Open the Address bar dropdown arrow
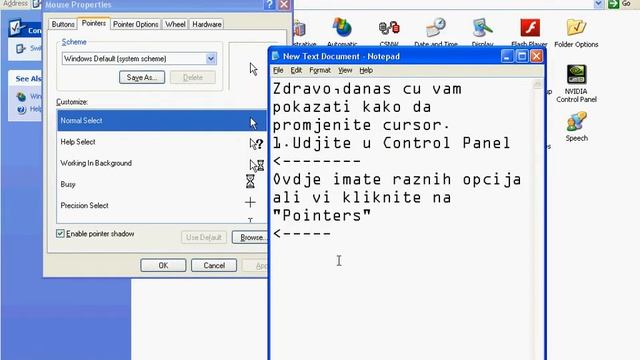 pyautogui.click(x=598, y=4)
